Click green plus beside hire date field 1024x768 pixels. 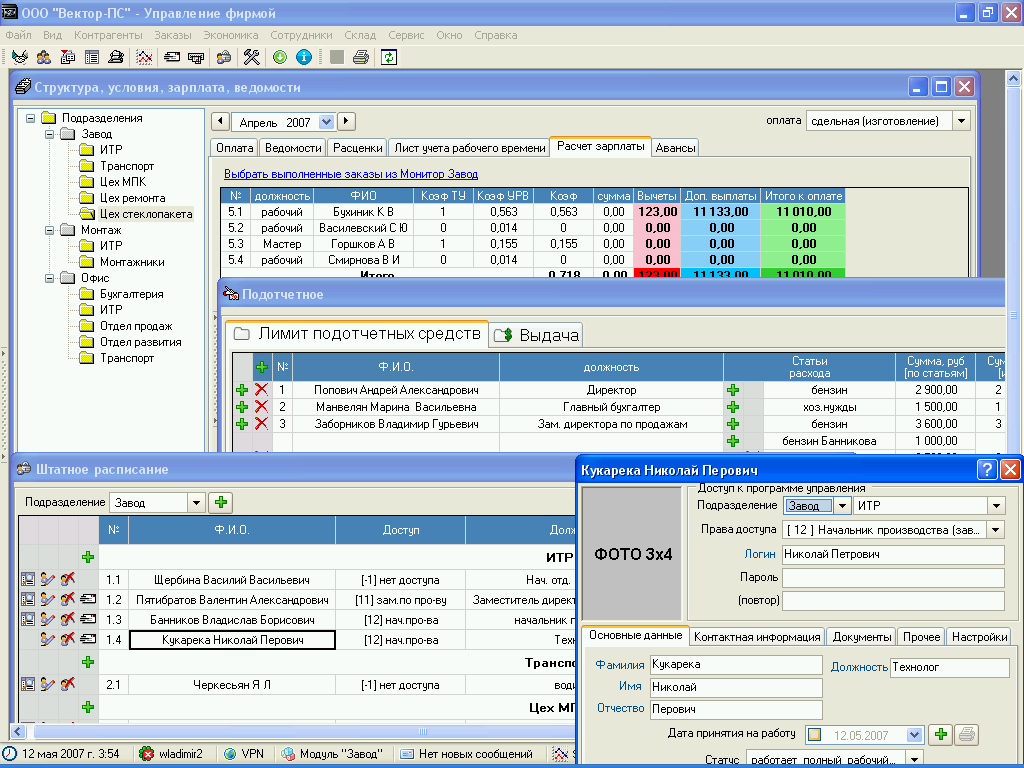click(940, 735)
